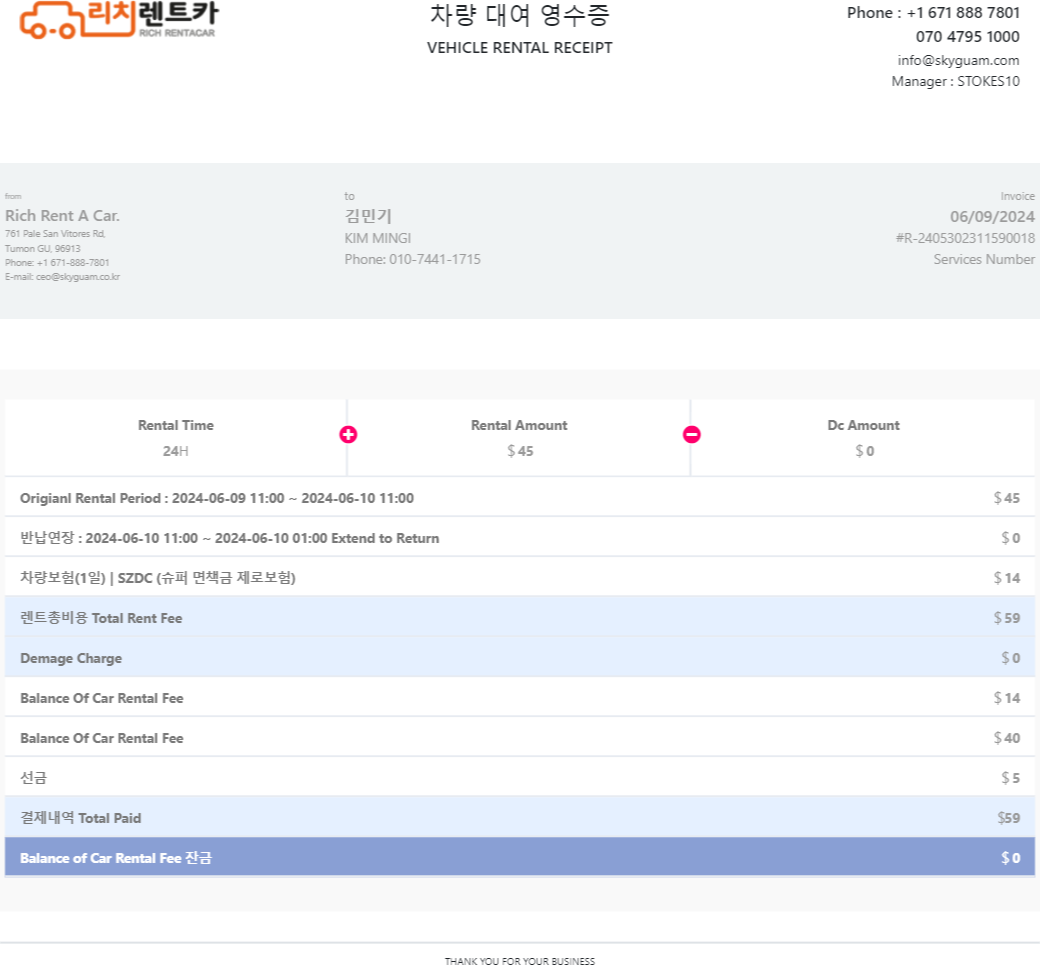The image size is (1040, 969).
Task: Click customer phone 010-7441-1715
Action: [434, 259]
